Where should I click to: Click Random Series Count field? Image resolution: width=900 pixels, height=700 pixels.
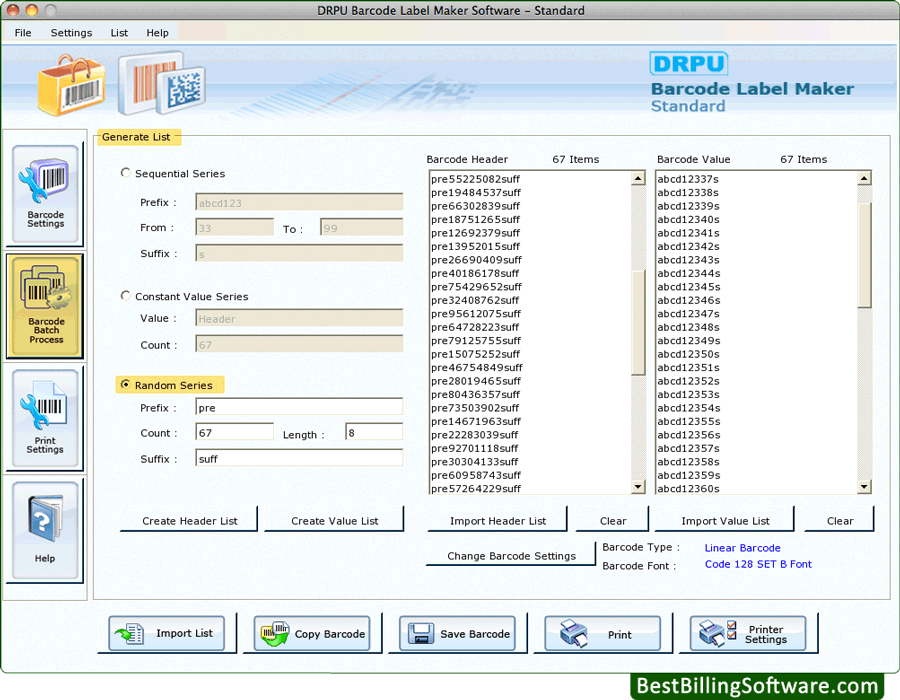pos(234,432)
